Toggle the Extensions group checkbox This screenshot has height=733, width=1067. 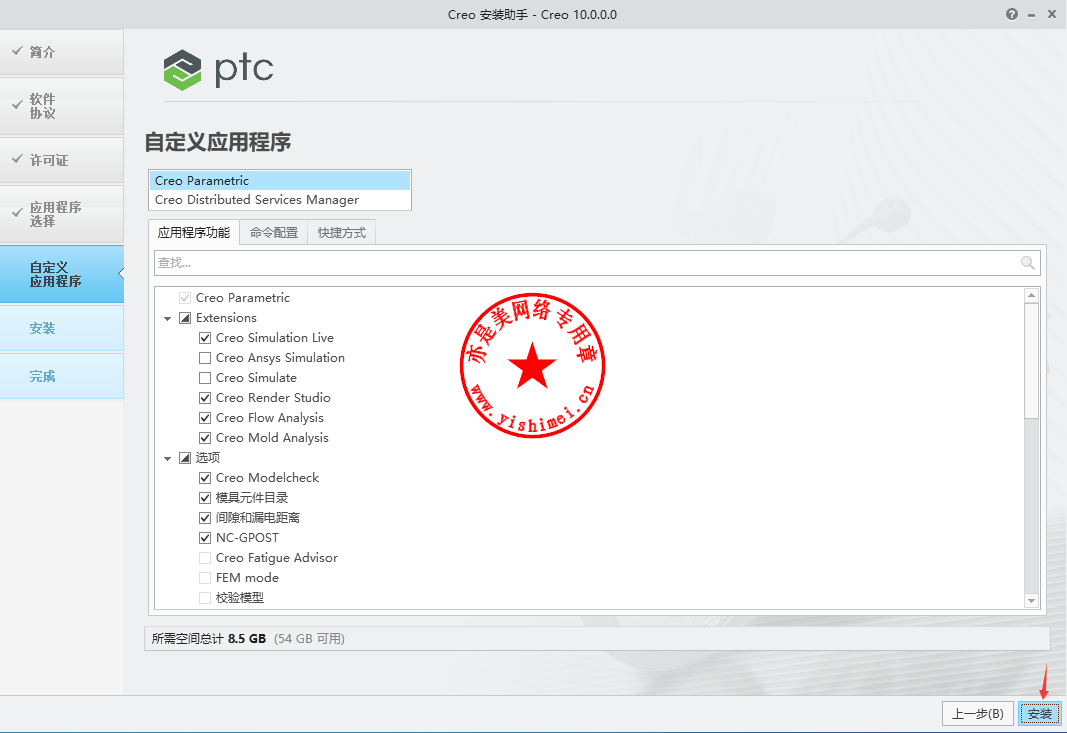[185, 318]
